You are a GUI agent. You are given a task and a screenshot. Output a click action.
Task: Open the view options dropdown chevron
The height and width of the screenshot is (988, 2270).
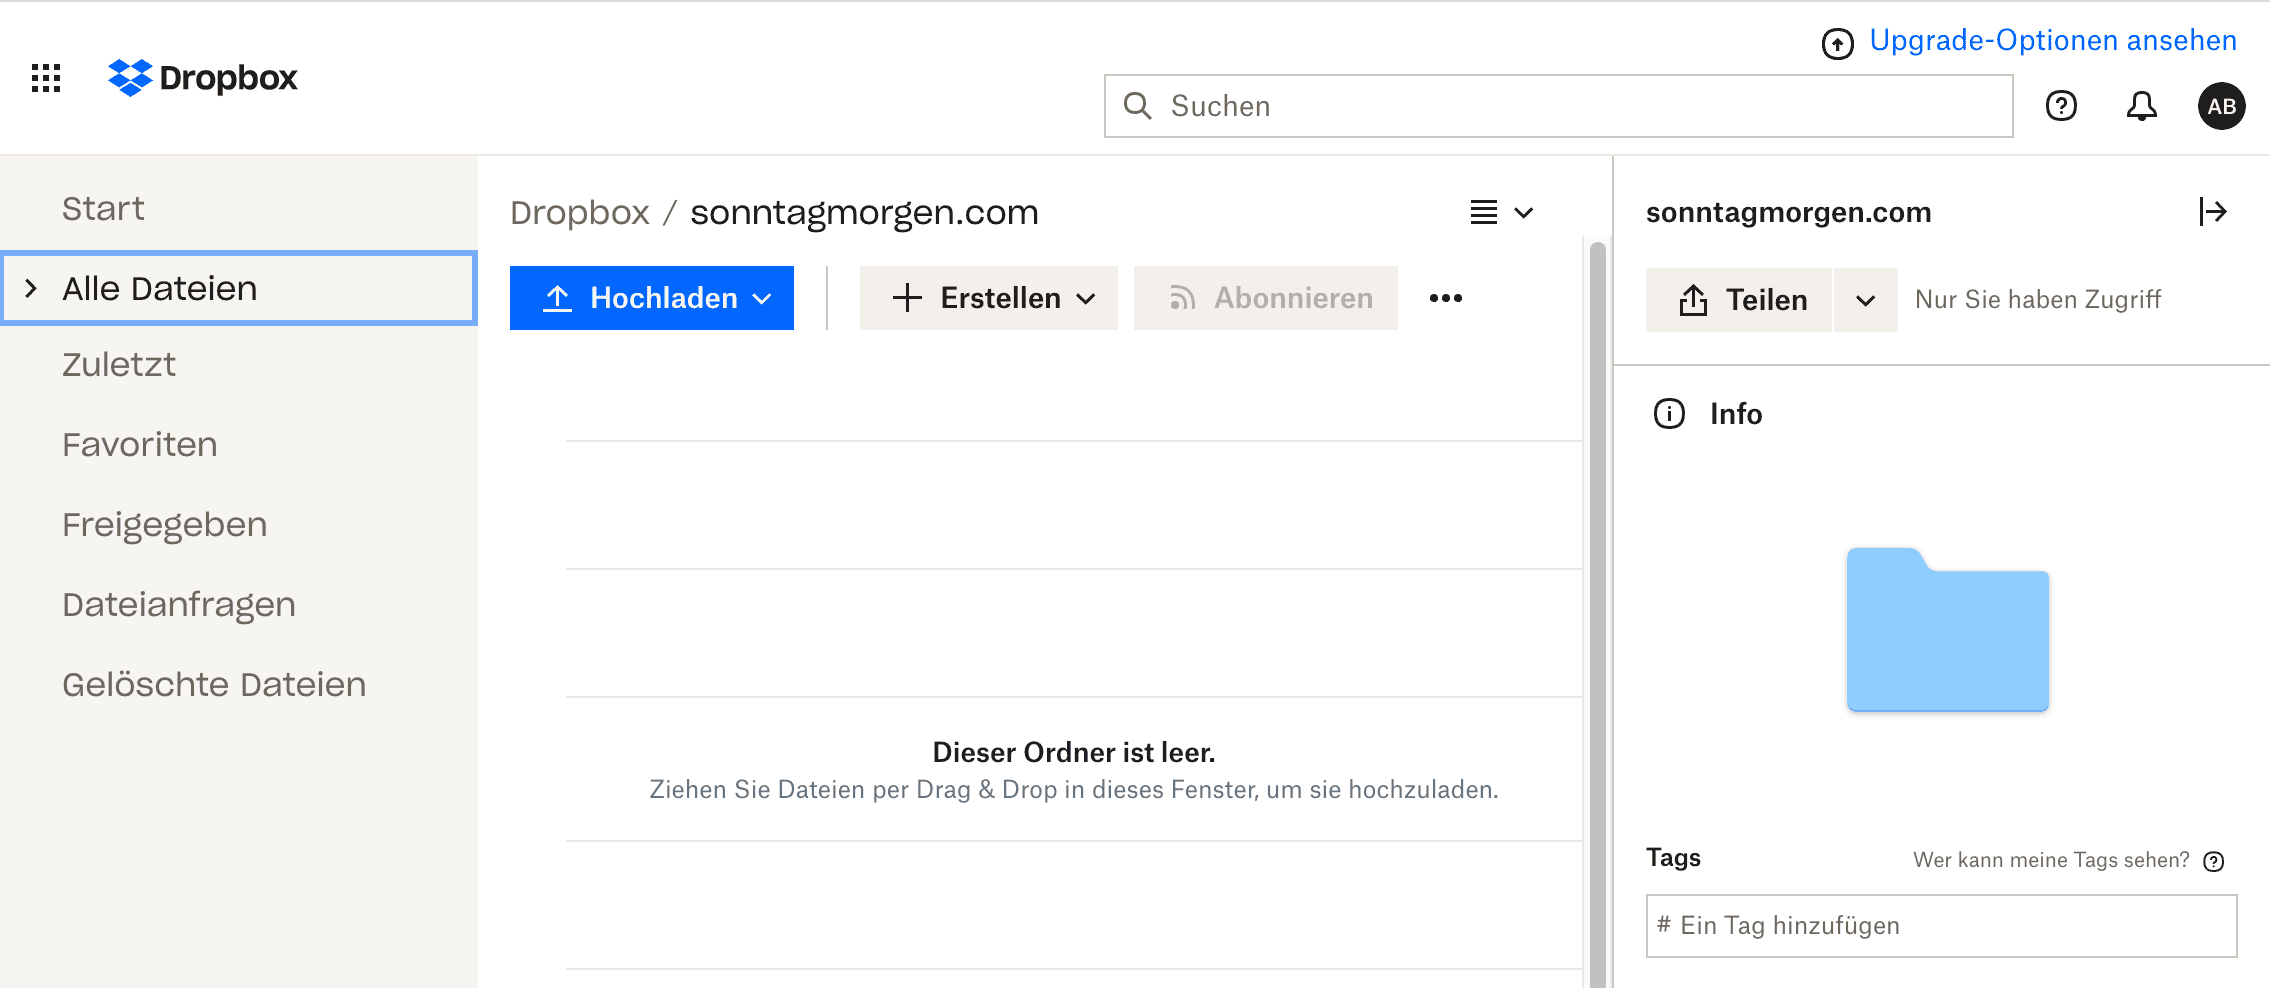tap(1524, 213)
